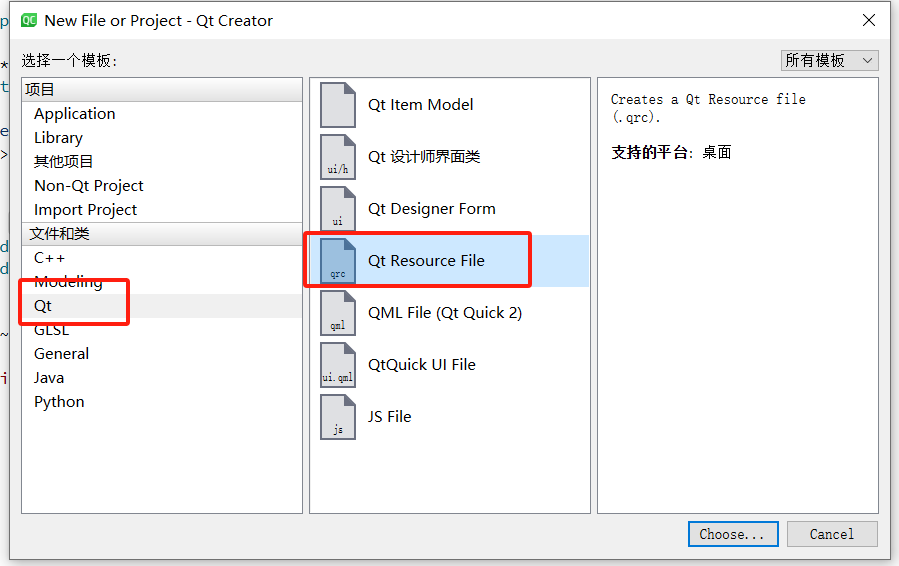Click the ui.qml QtQuick file icon
This screenshot has width=899, height=566.
[338, 365]
